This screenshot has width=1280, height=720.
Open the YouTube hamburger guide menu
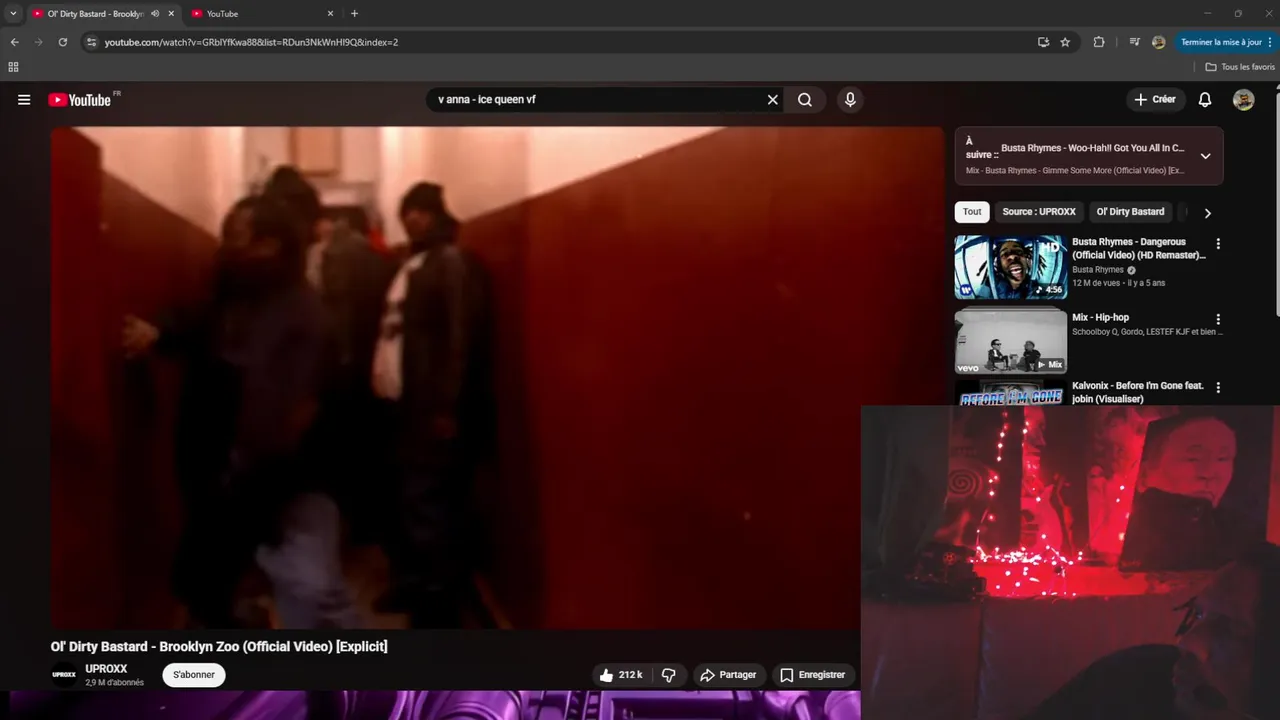click(x=24, y=100)
